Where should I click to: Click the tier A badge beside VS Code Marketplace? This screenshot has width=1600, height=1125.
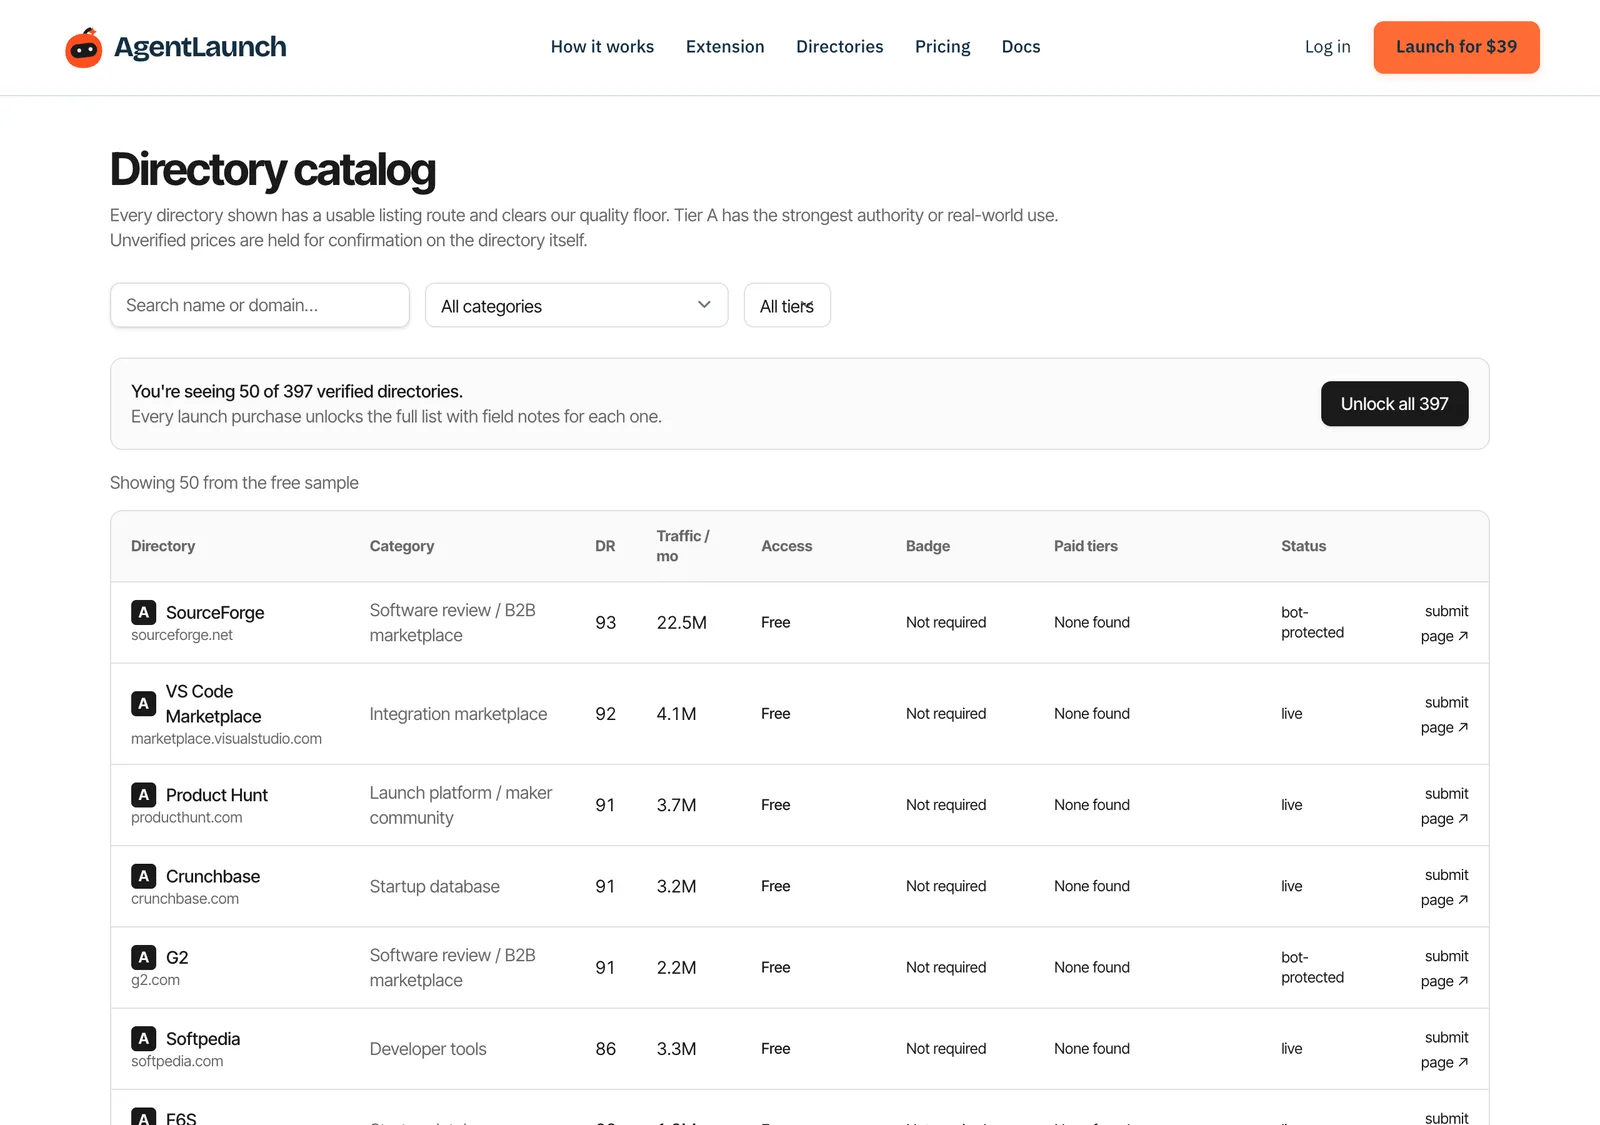pos(144,704)
